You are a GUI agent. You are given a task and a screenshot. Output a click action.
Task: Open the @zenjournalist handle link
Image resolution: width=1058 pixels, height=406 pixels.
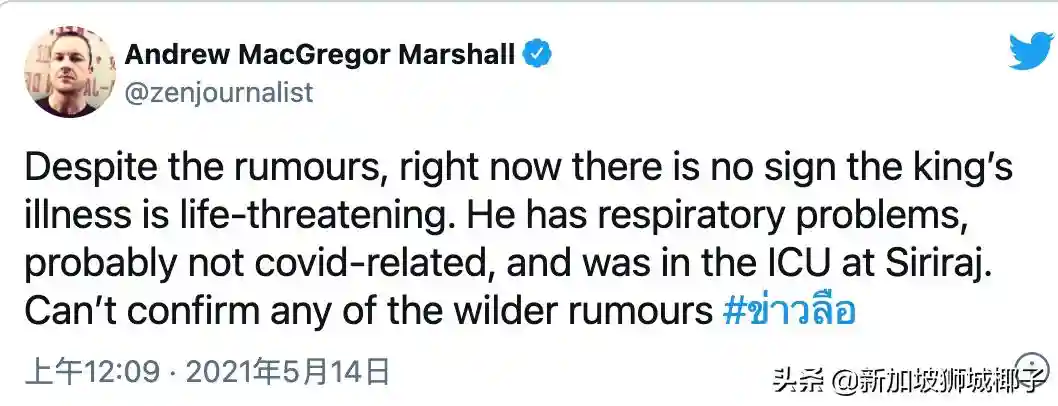218,93
